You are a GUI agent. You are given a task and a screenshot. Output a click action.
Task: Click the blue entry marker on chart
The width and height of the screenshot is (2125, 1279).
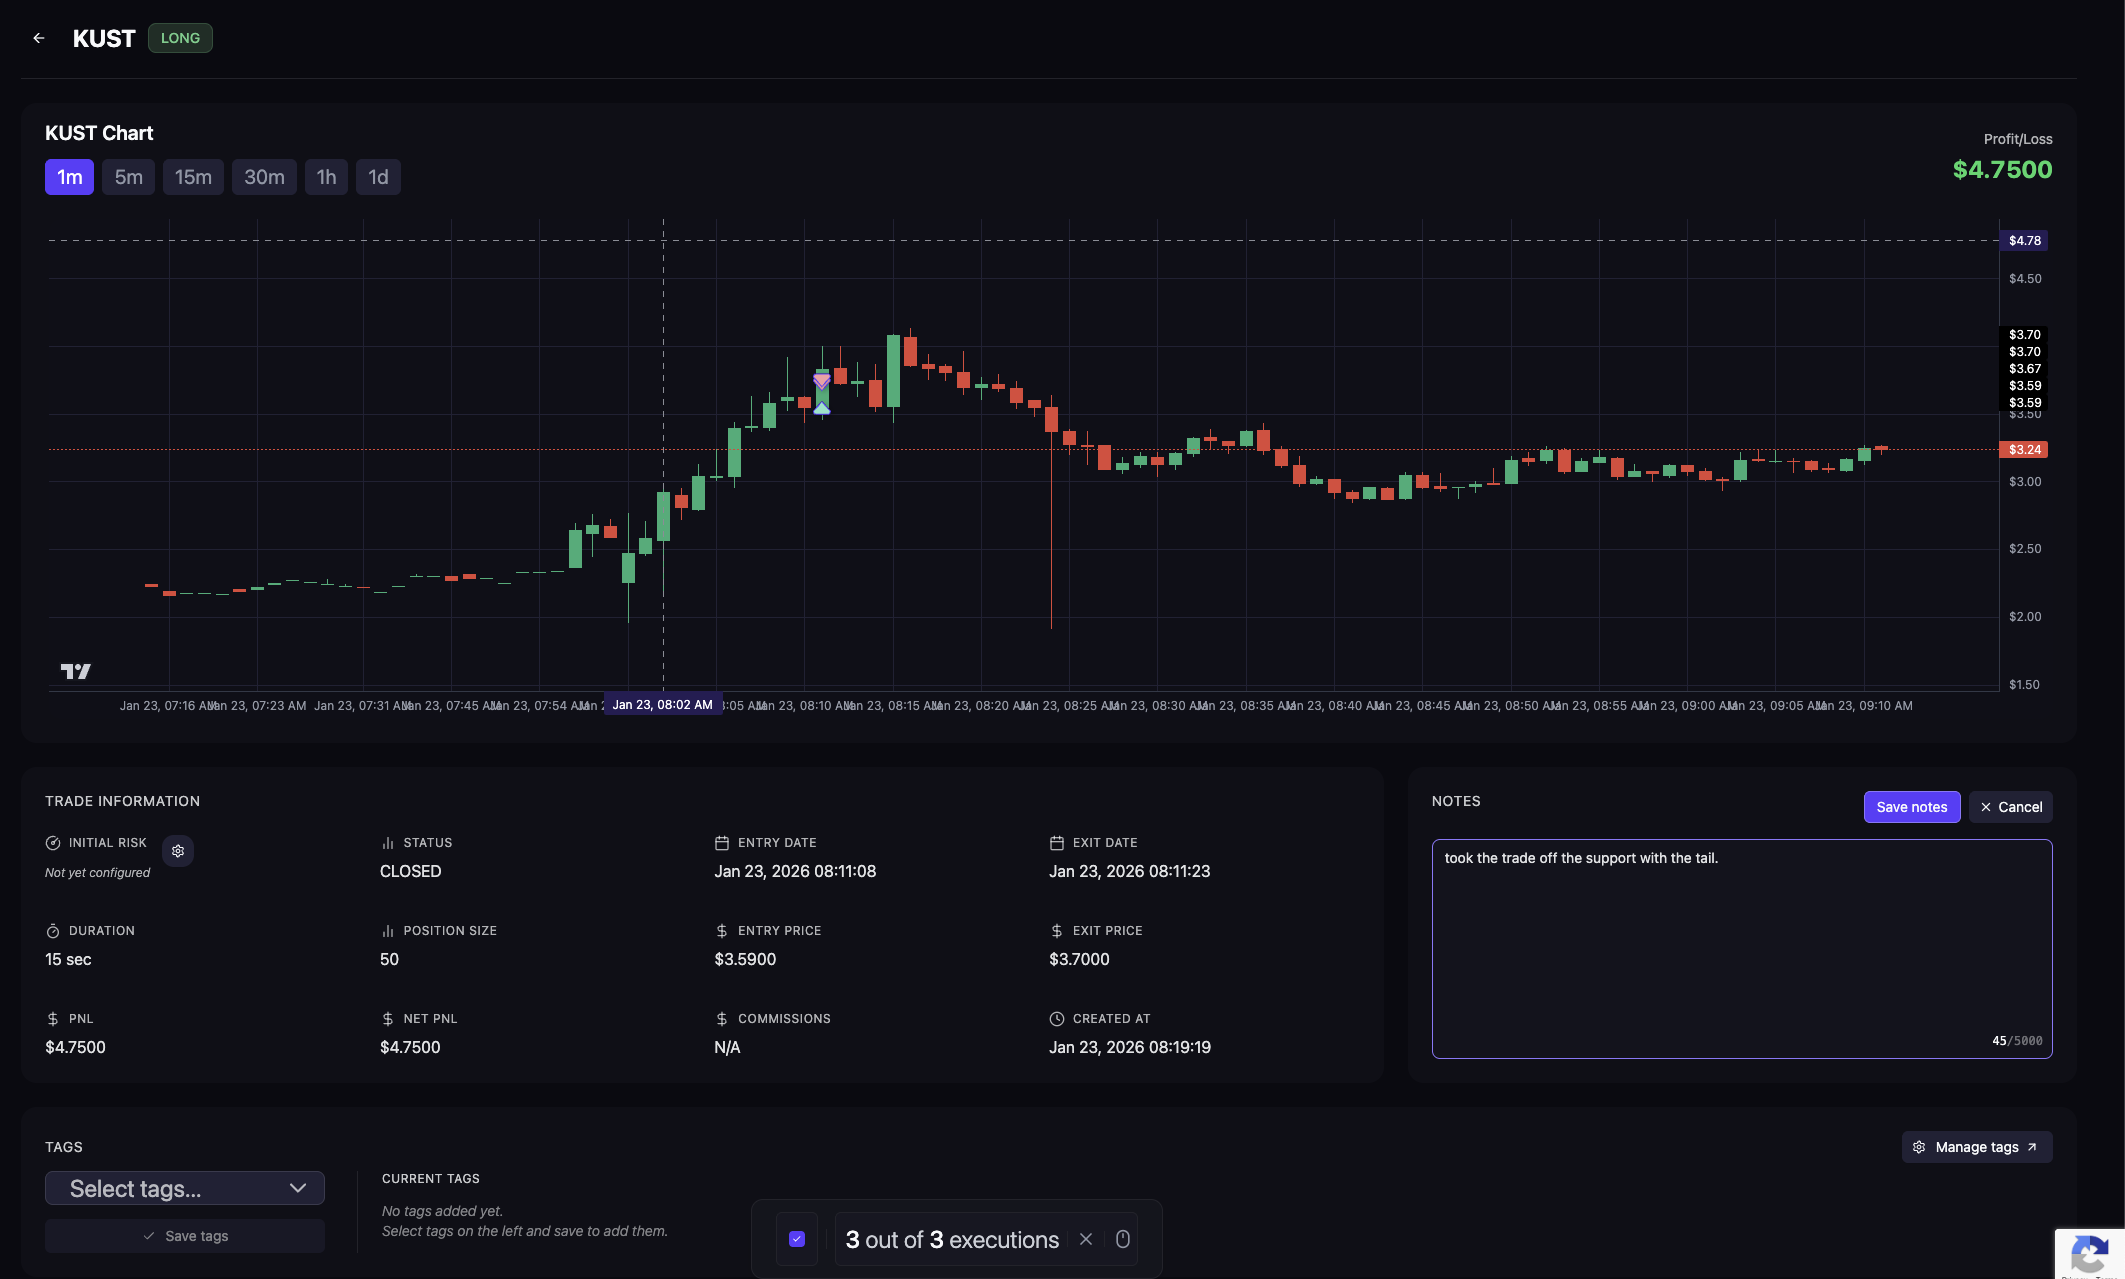[821, 407]
